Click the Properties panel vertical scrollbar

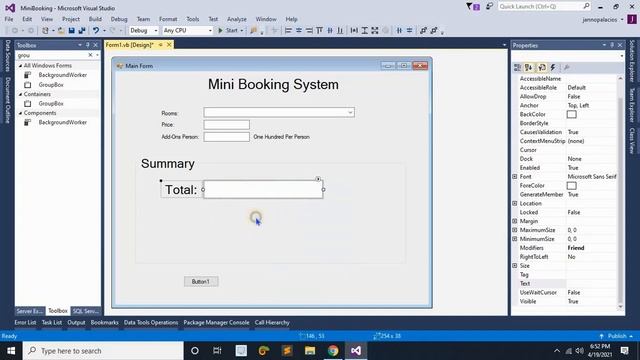620,192
